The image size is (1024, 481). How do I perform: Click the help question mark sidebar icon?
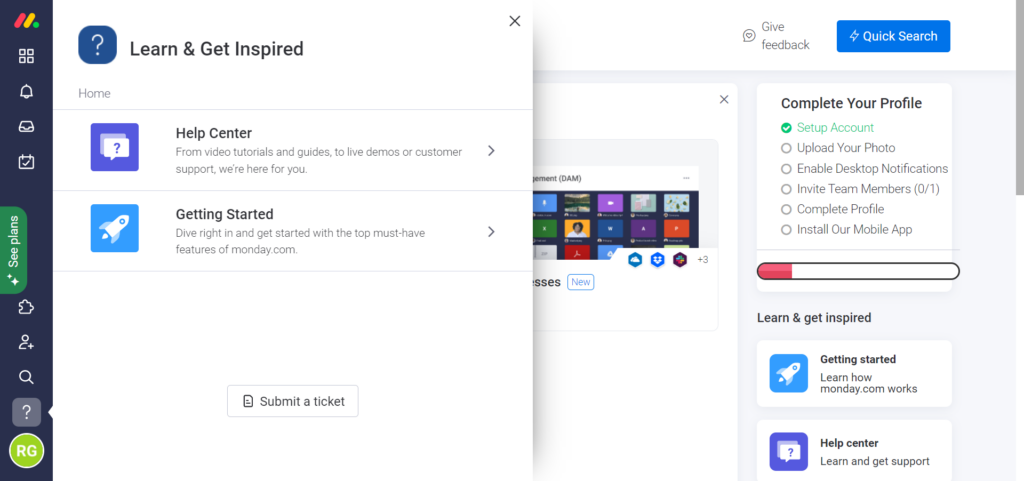[x=26, y=412]
